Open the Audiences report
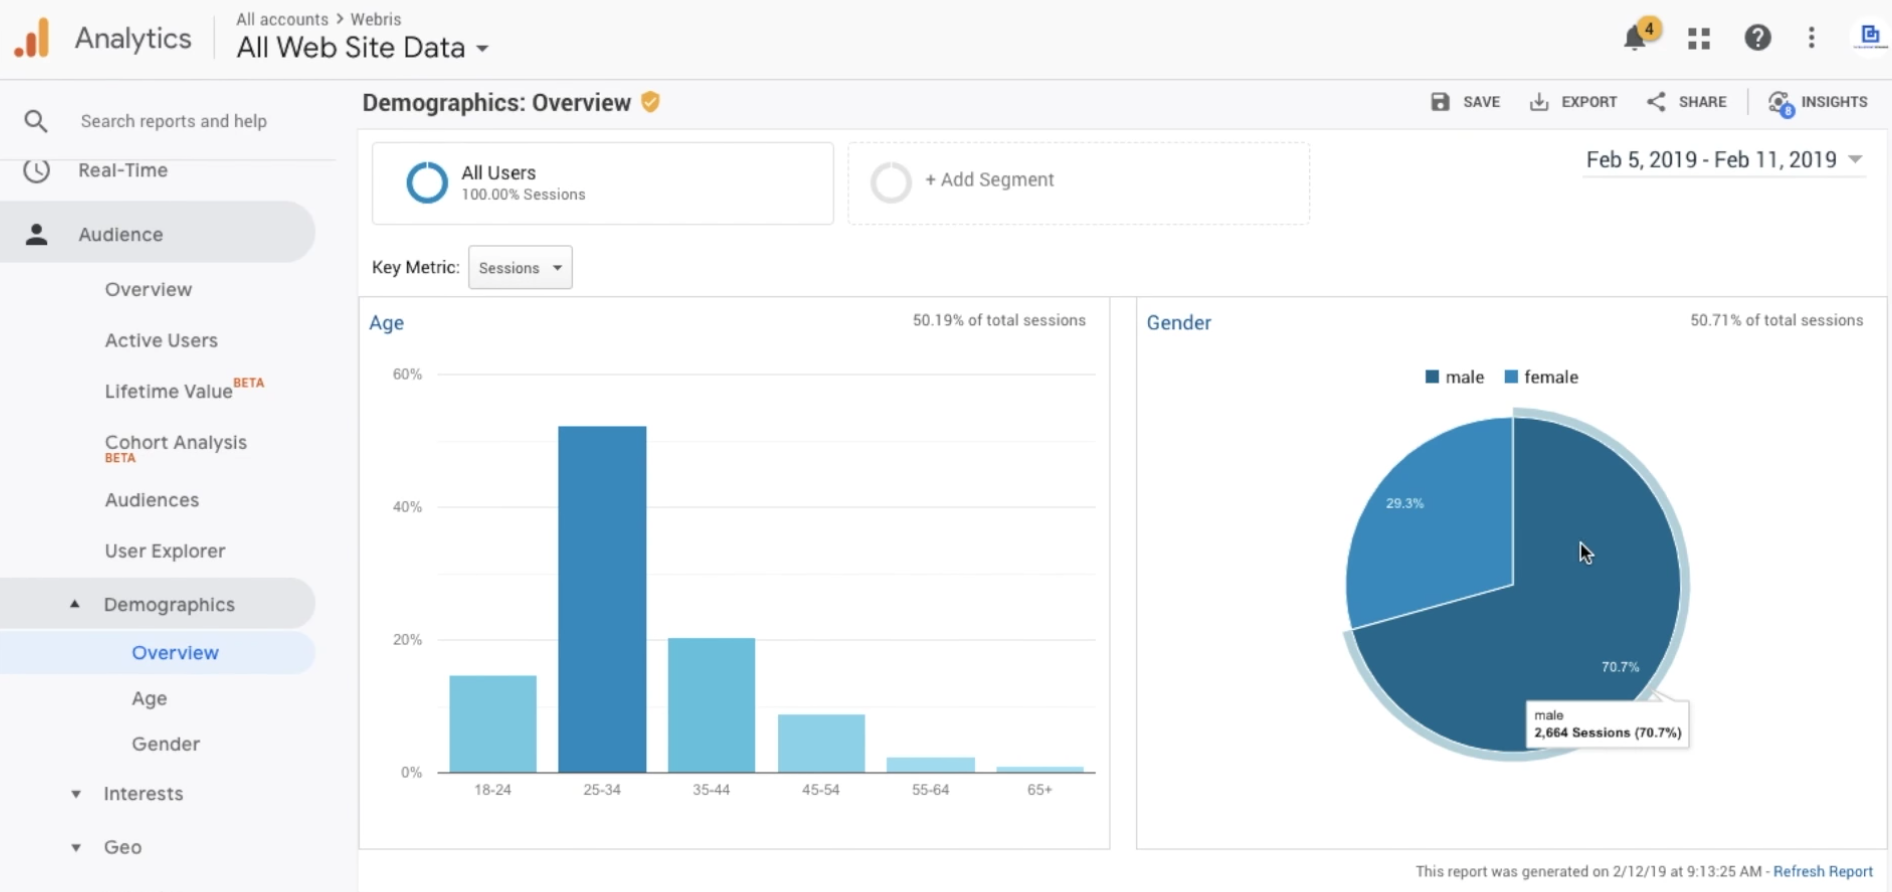Image resolution: width=1892 pixels, height=892 pixels. [x=152, y=500]
